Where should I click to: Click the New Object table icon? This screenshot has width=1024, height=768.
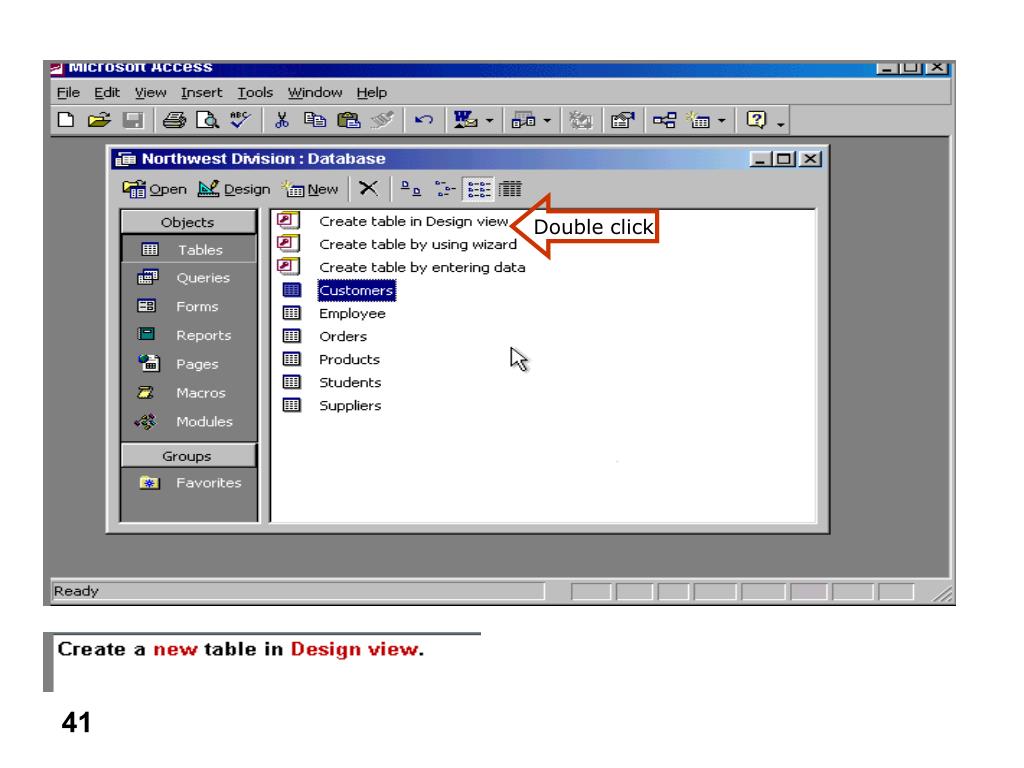[x=698, y=120]
